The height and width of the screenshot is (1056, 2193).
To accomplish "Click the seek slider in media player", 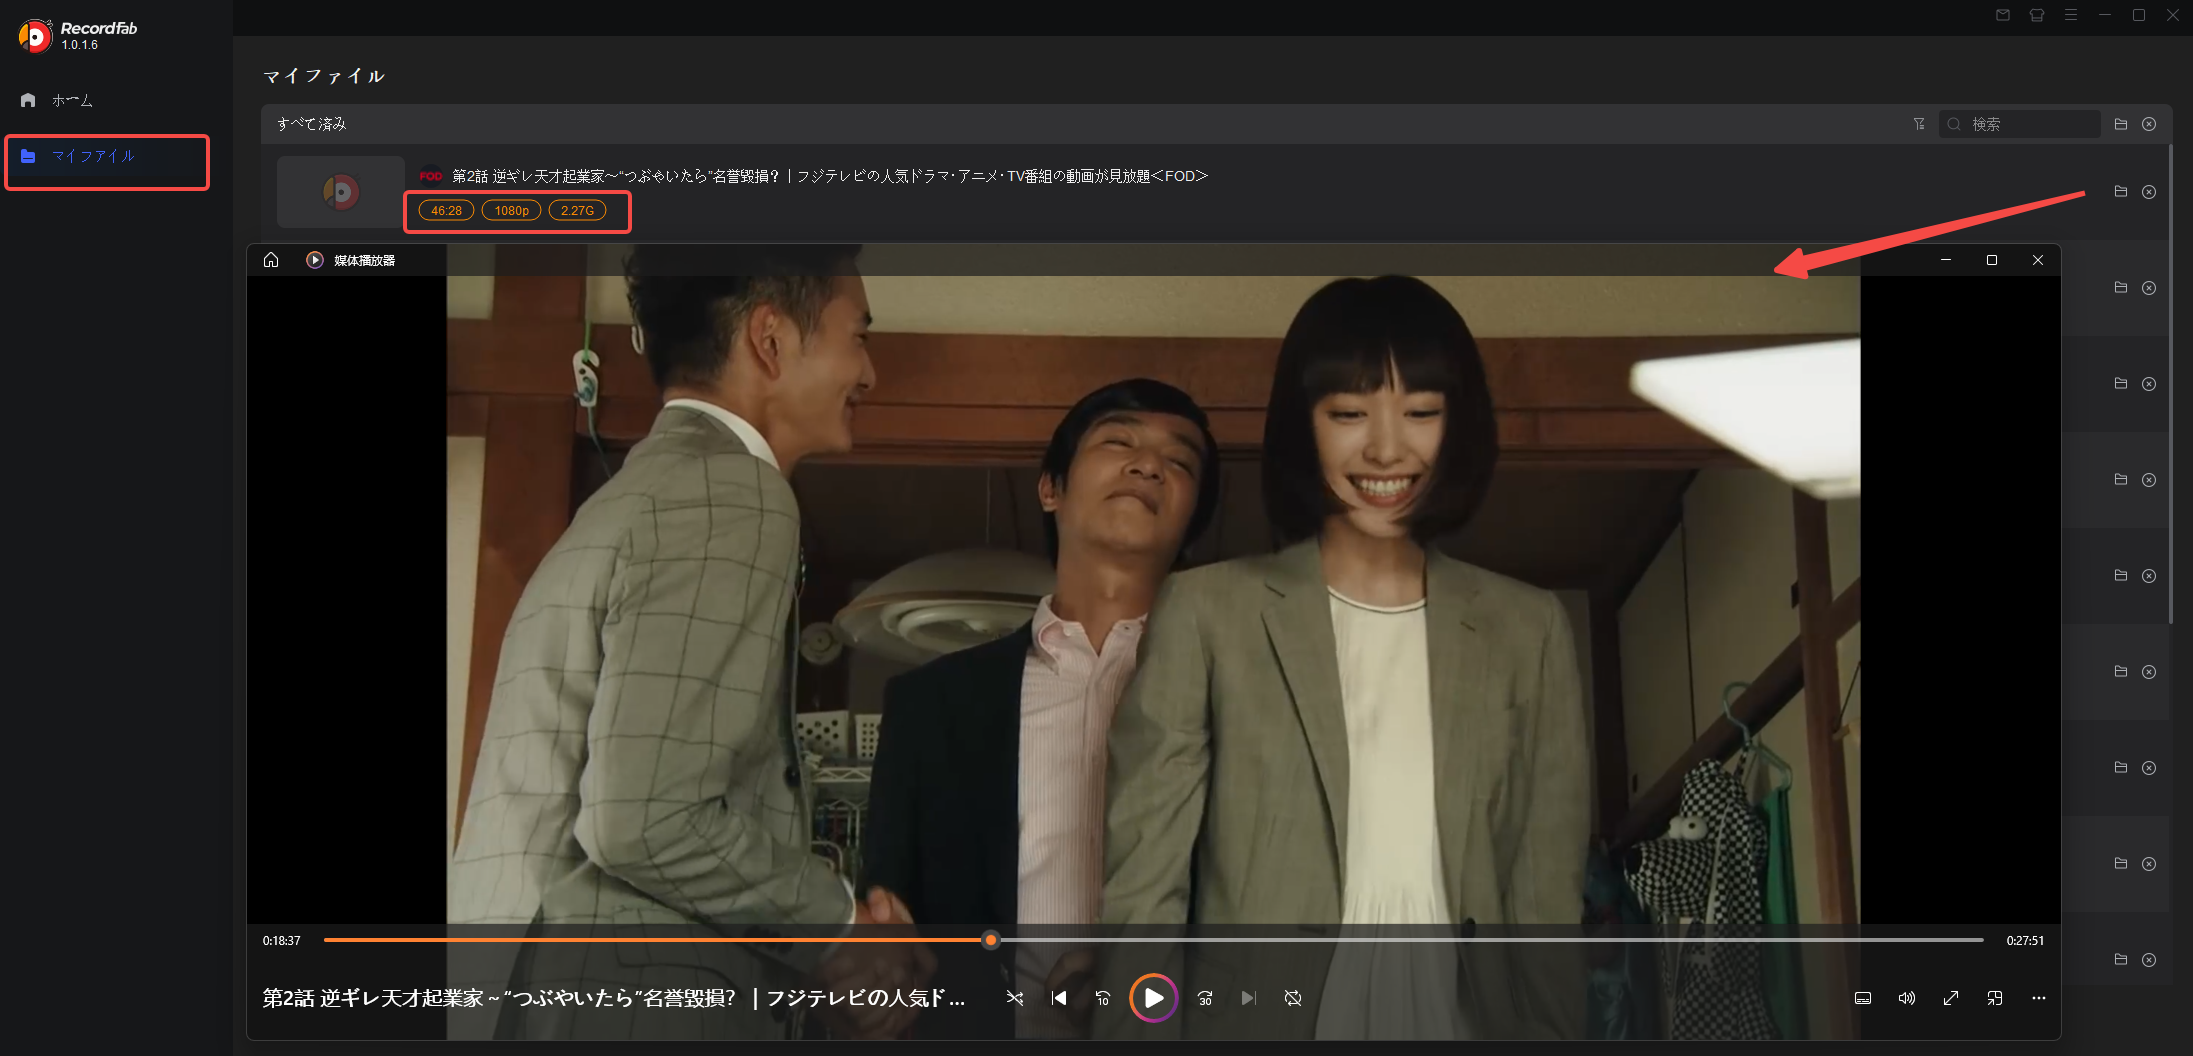I will click(x=1153, y=940).
